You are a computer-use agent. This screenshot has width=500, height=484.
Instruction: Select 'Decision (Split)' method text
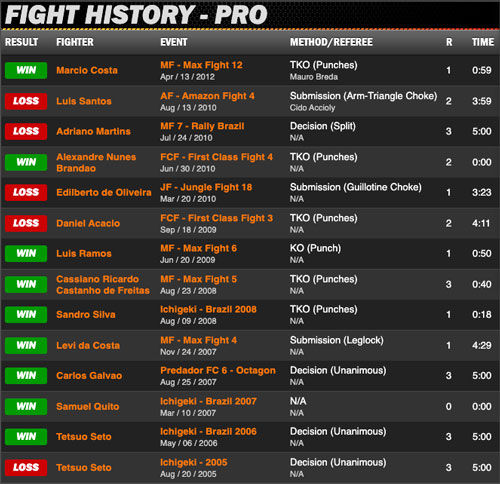[x=323, y=126]
